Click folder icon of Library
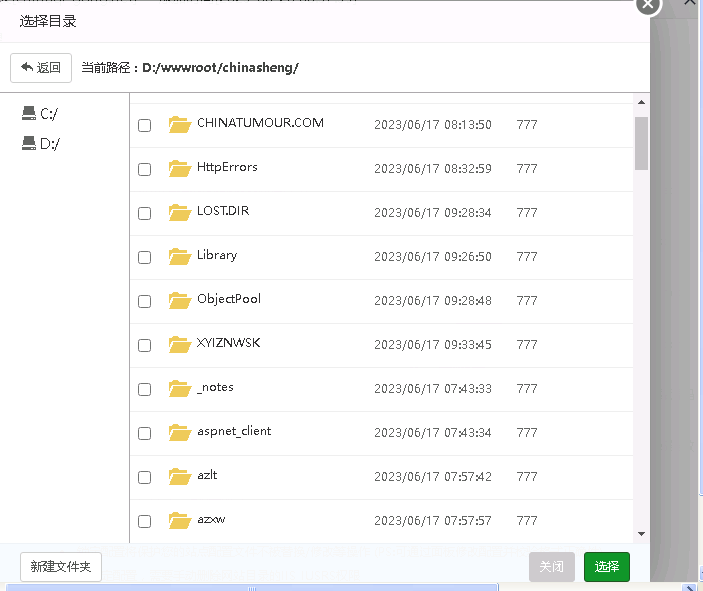 [180, 256]
